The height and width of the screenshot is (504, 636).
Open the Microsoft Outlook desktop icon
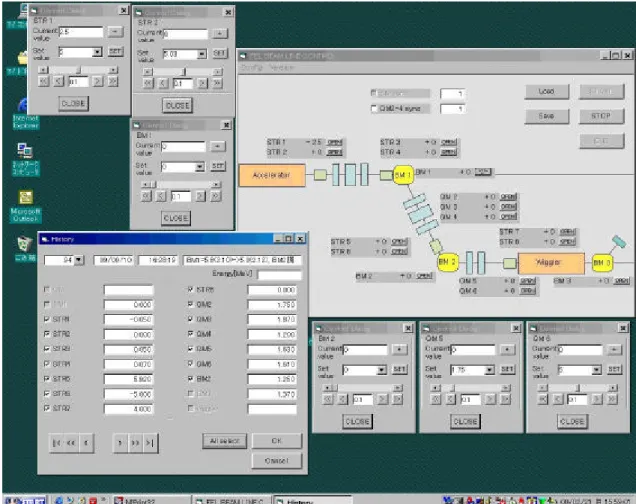point(25,206)
